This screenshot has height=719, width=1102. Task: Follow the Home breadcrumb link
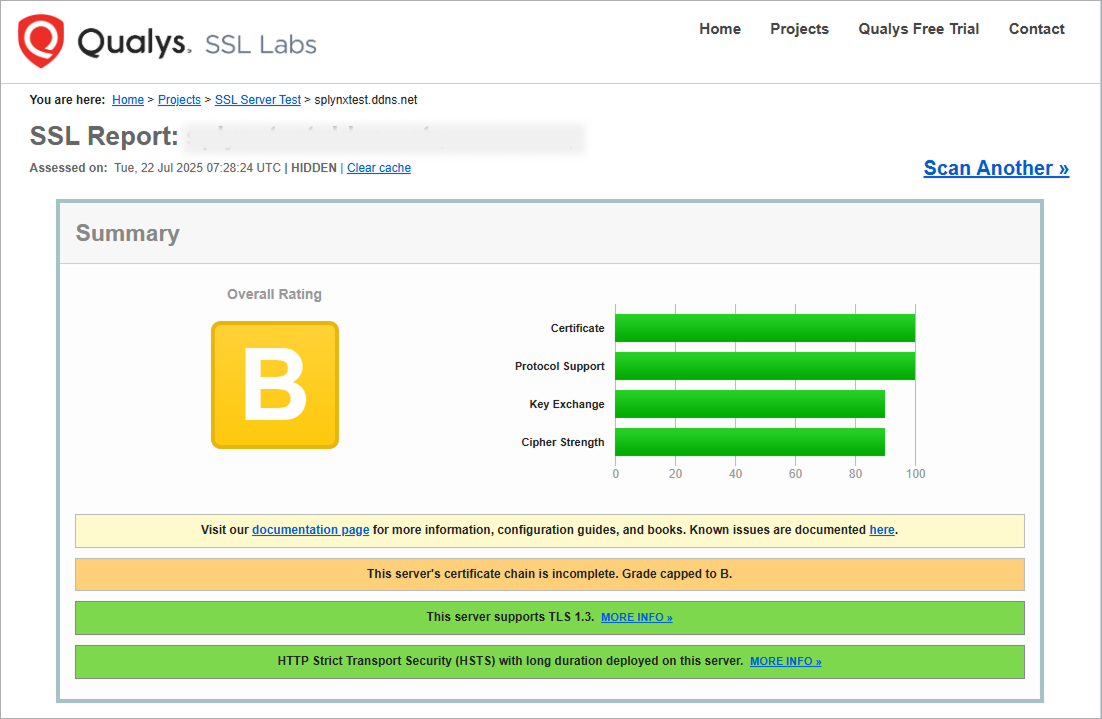[x=128, y=100]
